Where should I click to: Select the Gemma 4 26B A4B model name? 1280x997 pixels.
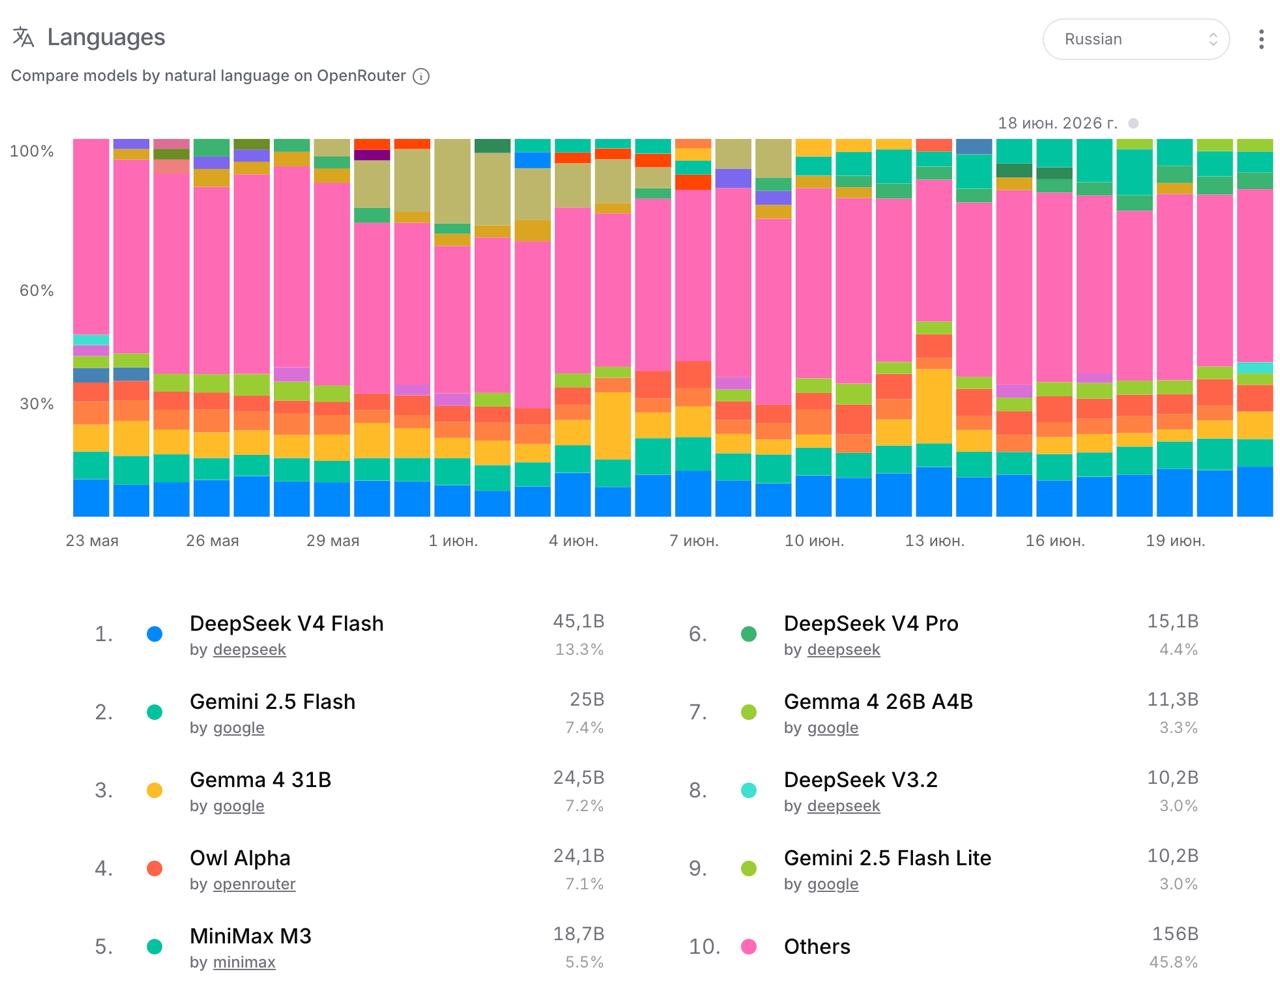pos(878,702)
